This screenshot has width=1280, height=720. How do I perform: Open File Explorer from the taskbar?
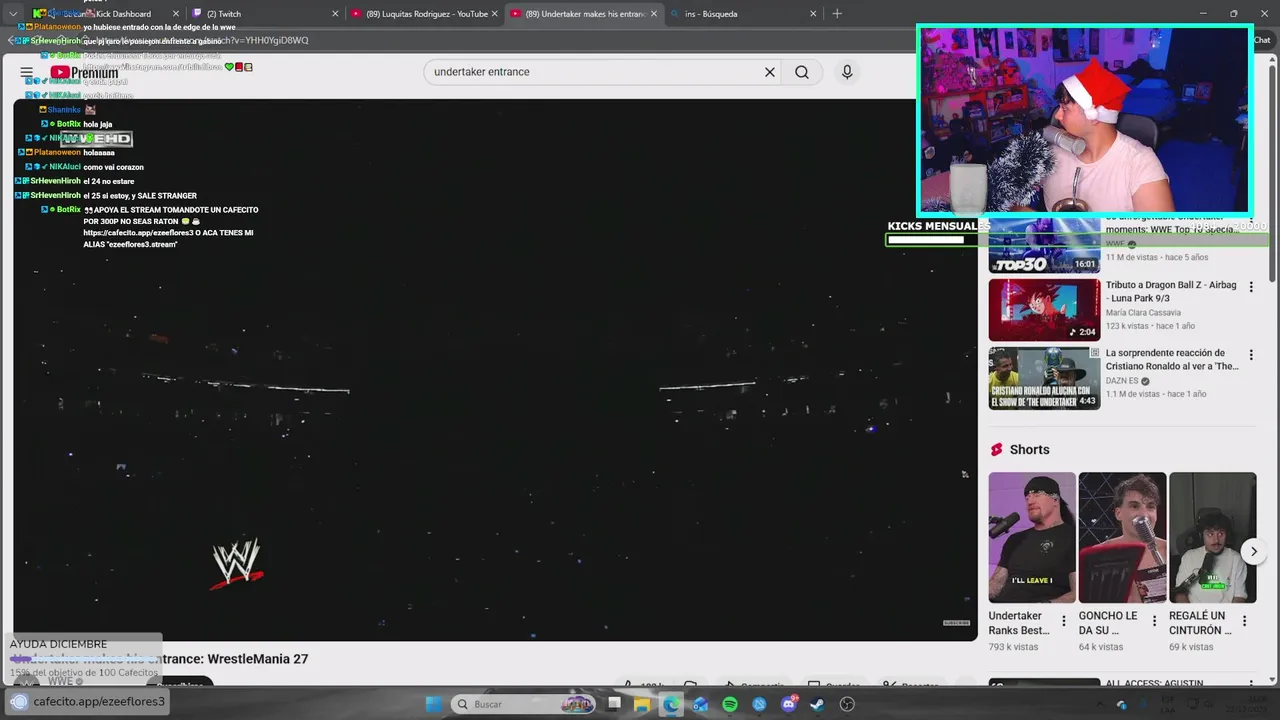coord(642,704)
